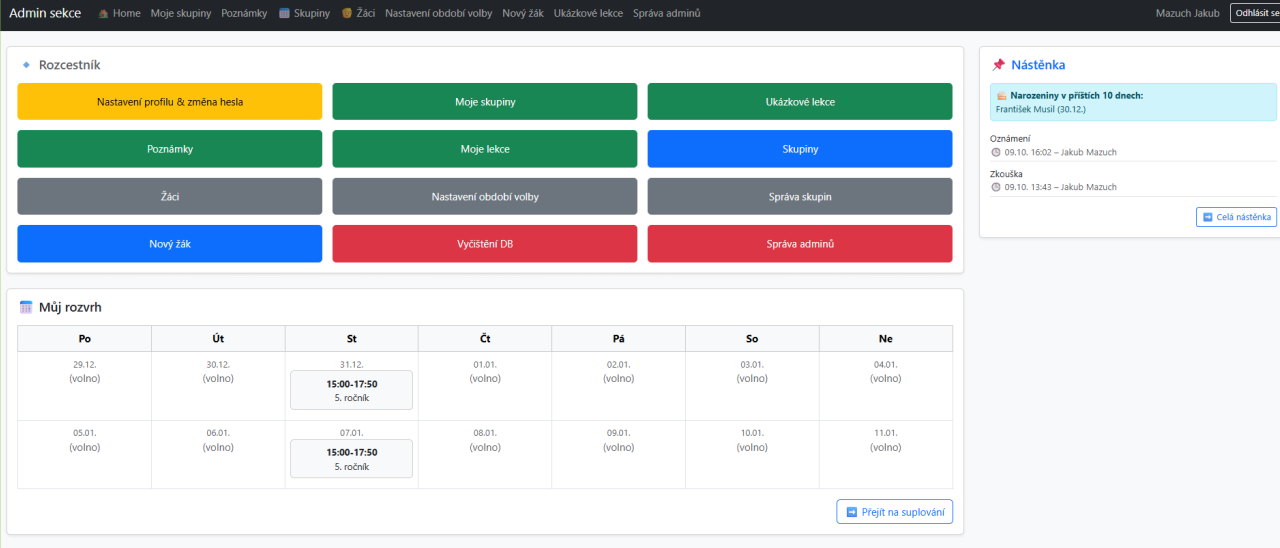The image size is (1280, 548).
Task: Click gray Správa skupin tile
Action: tap(800, 196)
